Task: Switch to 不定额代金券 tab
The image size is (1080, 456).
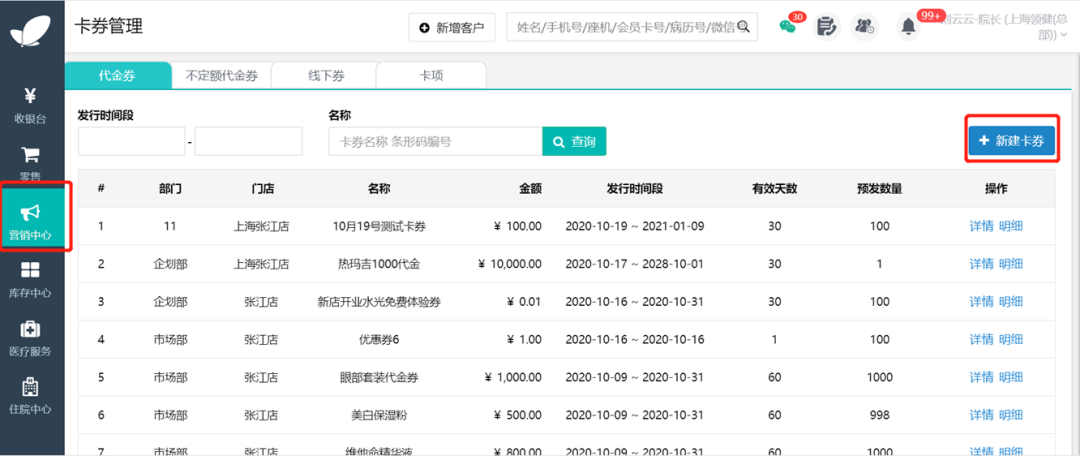Action: 221,76
